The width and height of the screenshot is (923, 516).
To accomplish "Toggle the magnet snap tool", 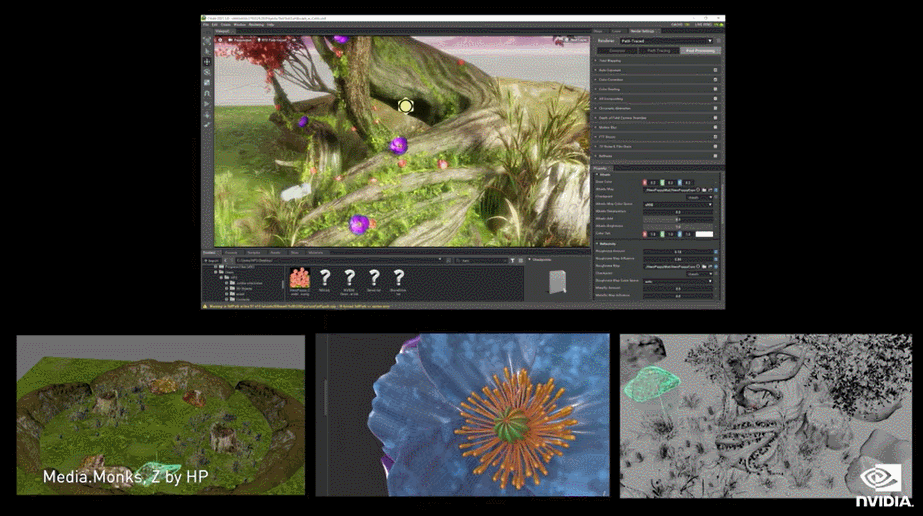I will tap(207, 94).
